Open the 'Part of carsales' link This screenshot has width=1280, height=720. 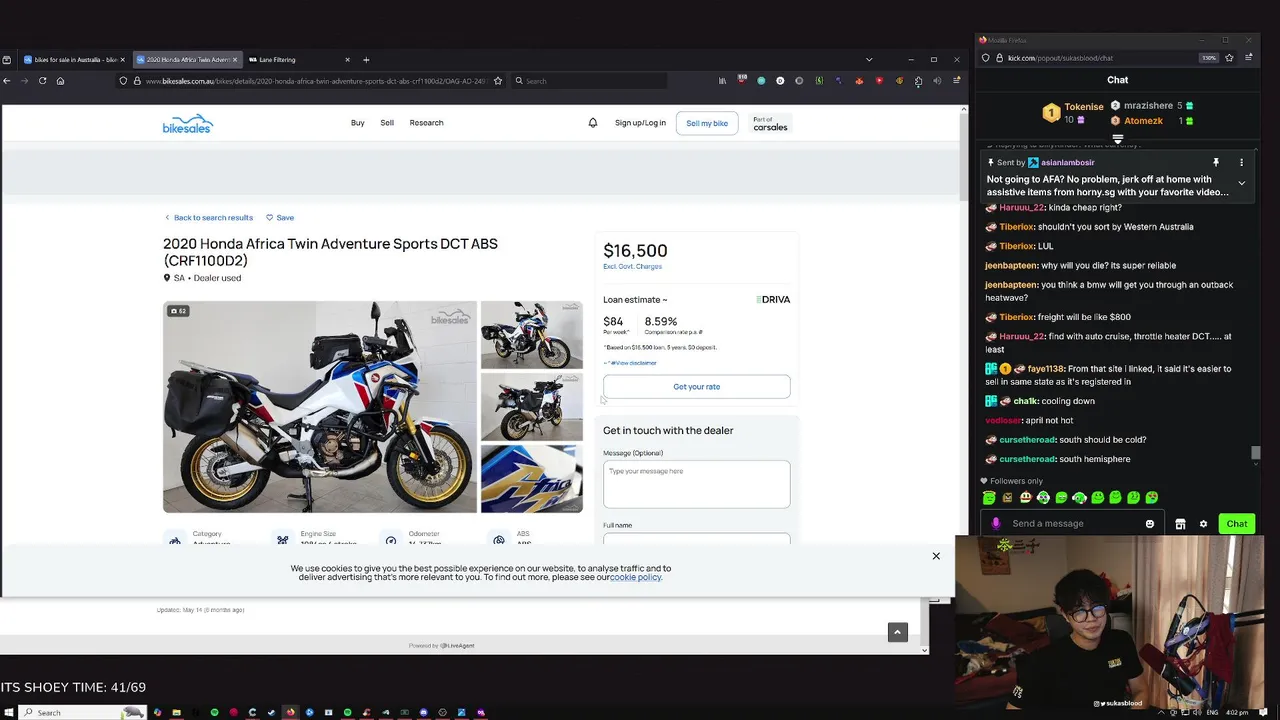[770, 124]
